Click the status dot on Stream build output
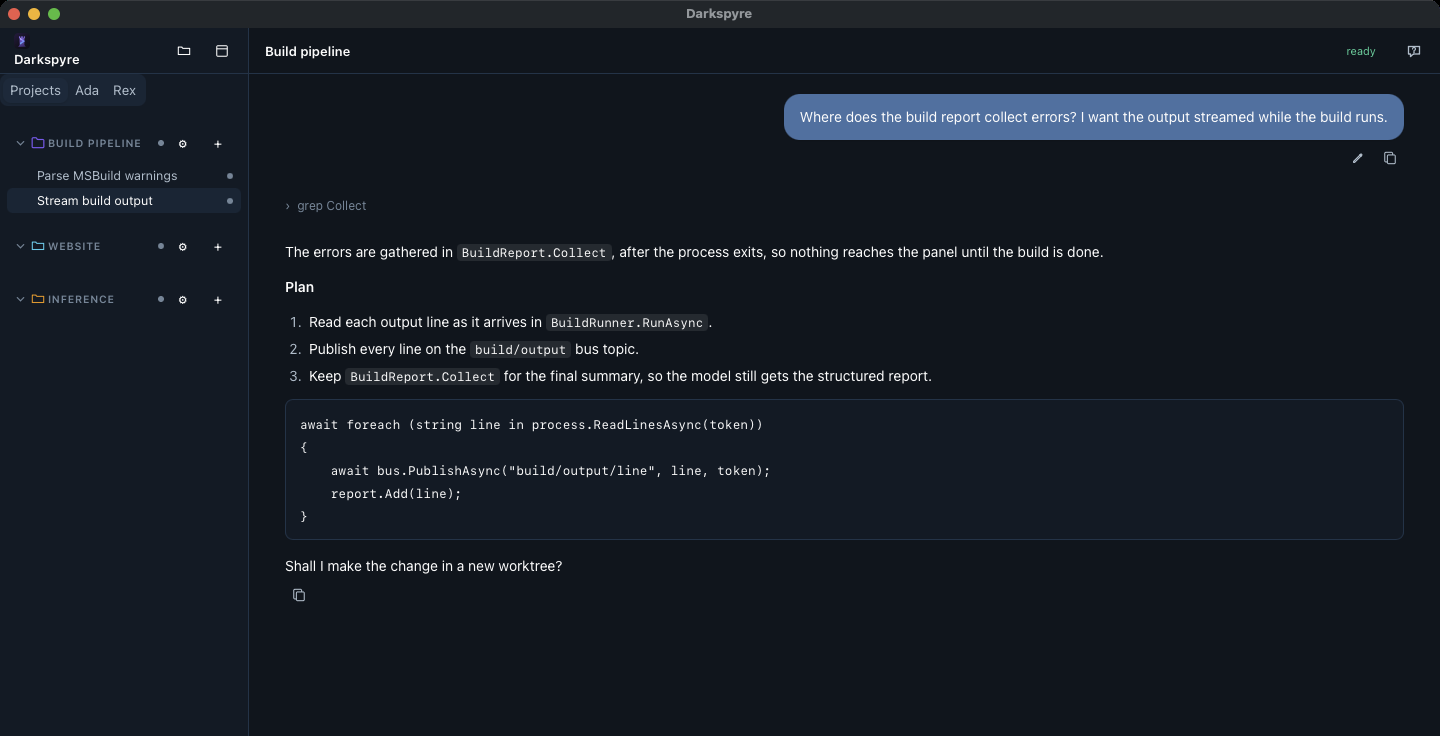This screenshot has width=1440, height=736. click(x=230, y=201)
